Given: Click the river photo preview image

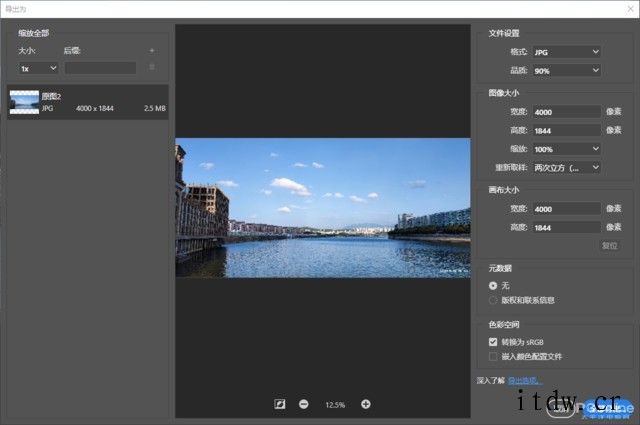Looking at the screenshot, I should click(323, 208).
